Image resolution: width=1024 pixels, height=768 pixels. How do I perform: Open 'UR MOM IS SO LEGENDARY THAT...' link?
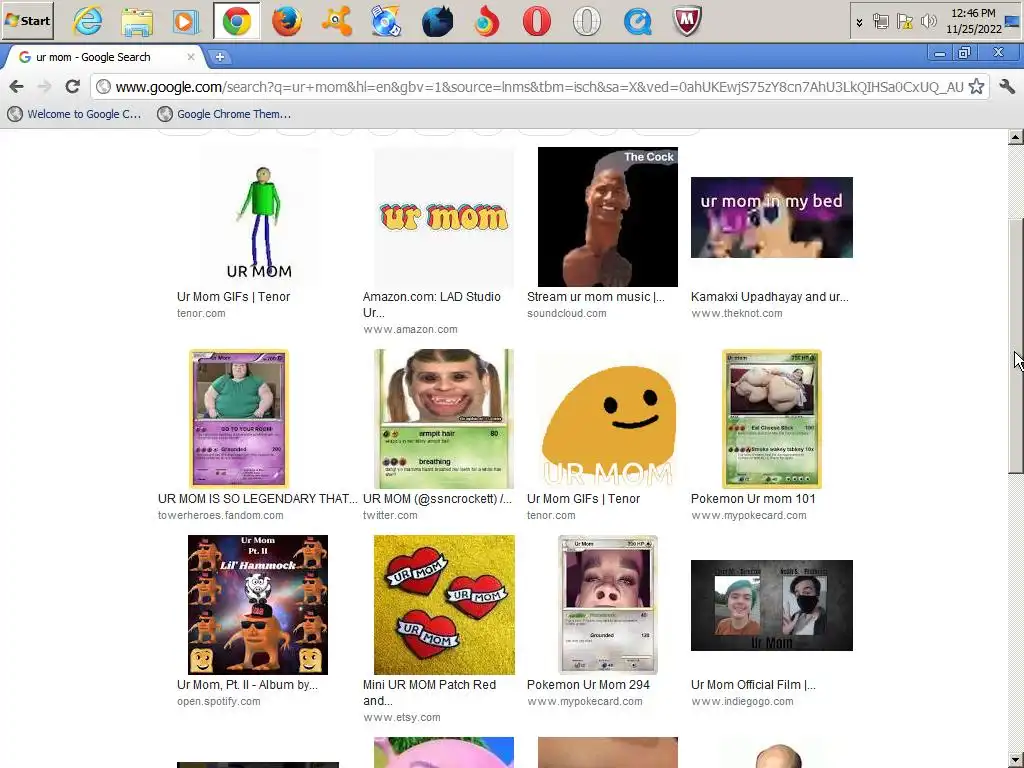257,498
